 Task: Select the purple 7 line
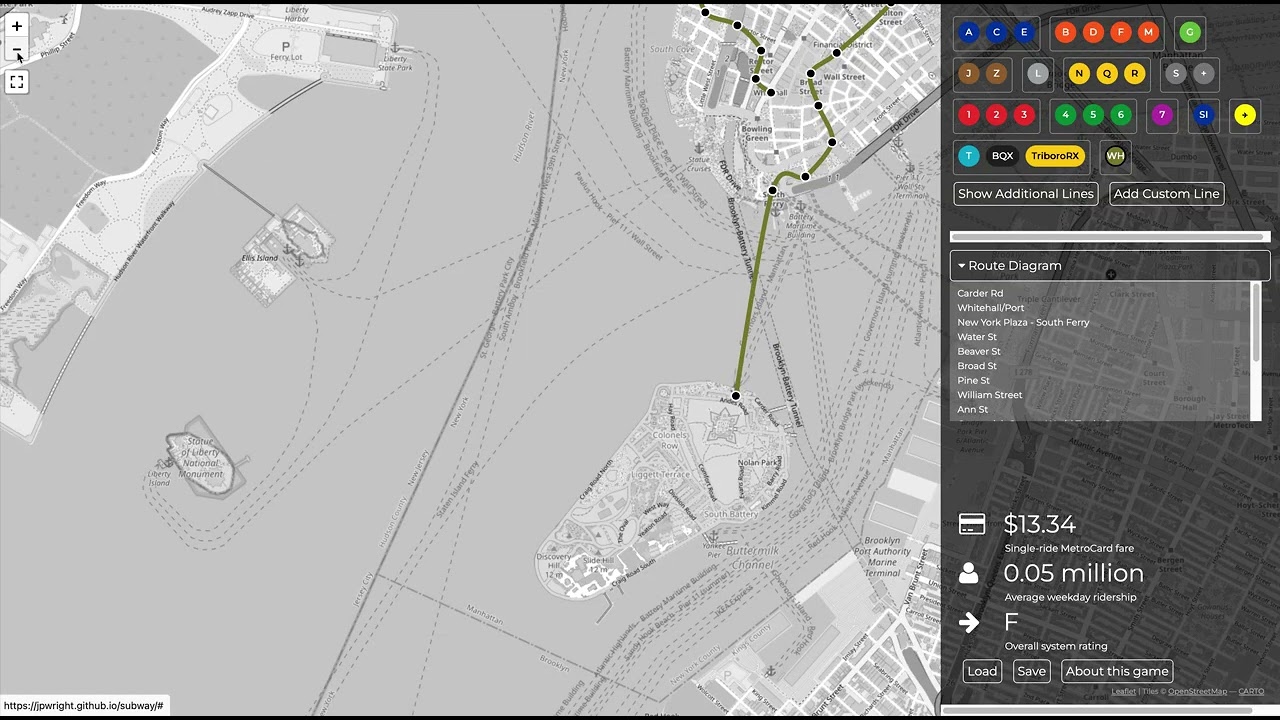(1162, 115)
